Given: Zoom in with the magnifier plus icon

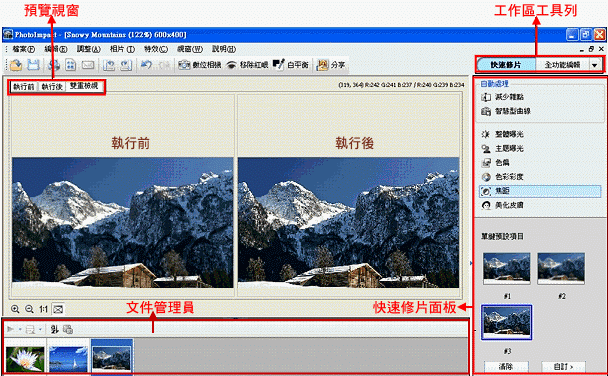Looking at the screenshot, I should pyautogui.click(x=15, y=309).
